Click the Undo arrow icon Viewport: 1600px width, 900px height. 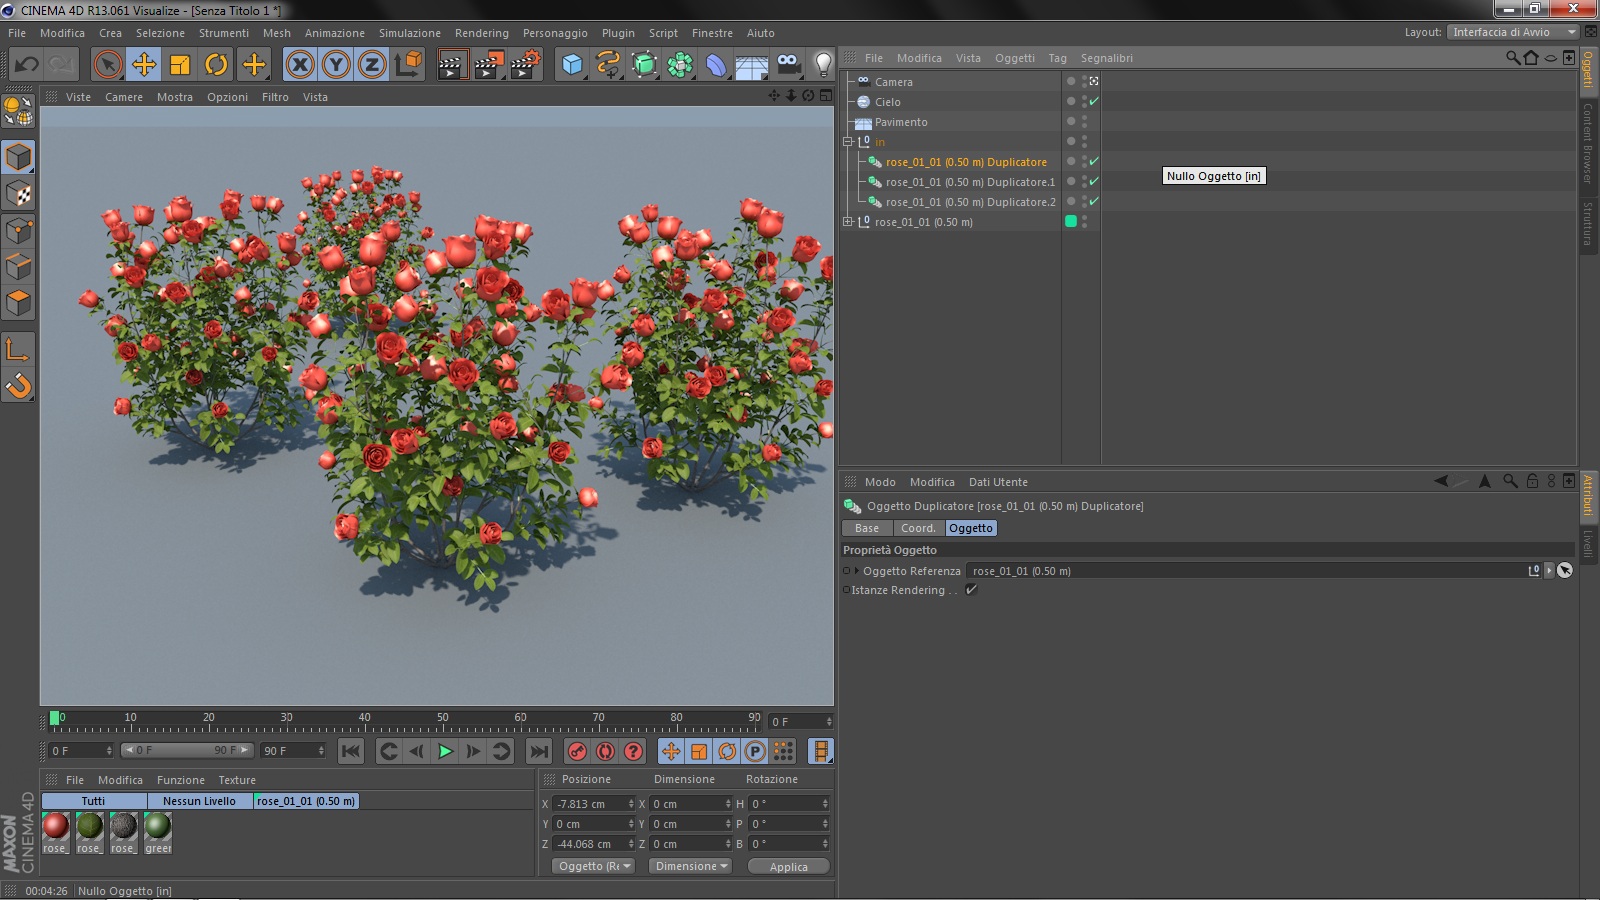pos(27,65)
